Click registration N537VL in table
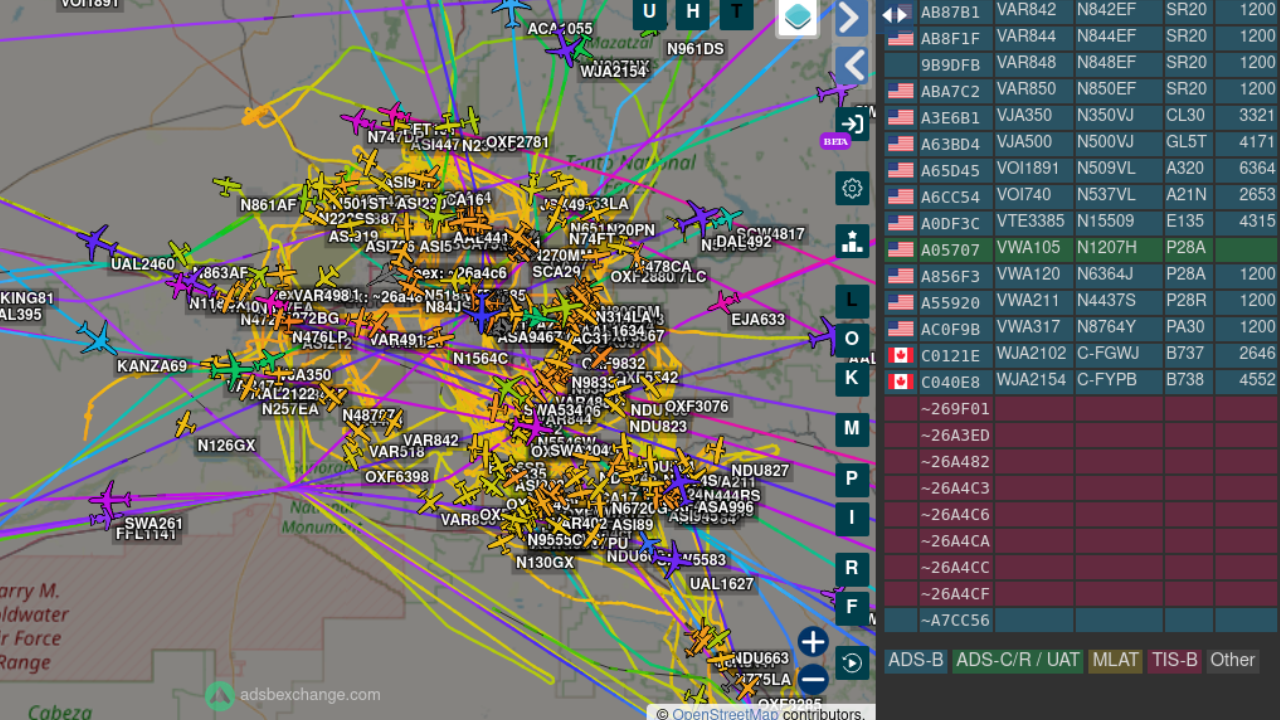The image size is (1280, 720). (1106, 196)
